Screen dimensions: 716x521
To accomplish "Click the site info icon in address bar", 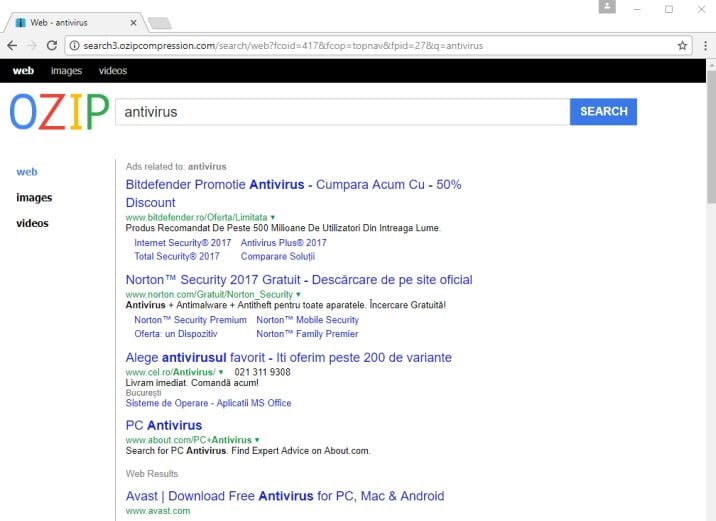I will (75, 46).
